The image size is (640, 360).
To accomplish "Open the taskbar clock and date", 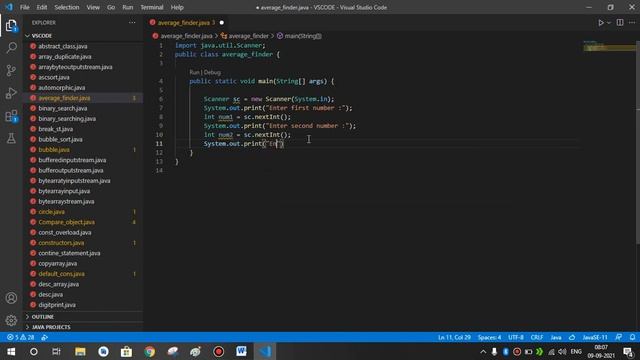I will click(601, 351).
